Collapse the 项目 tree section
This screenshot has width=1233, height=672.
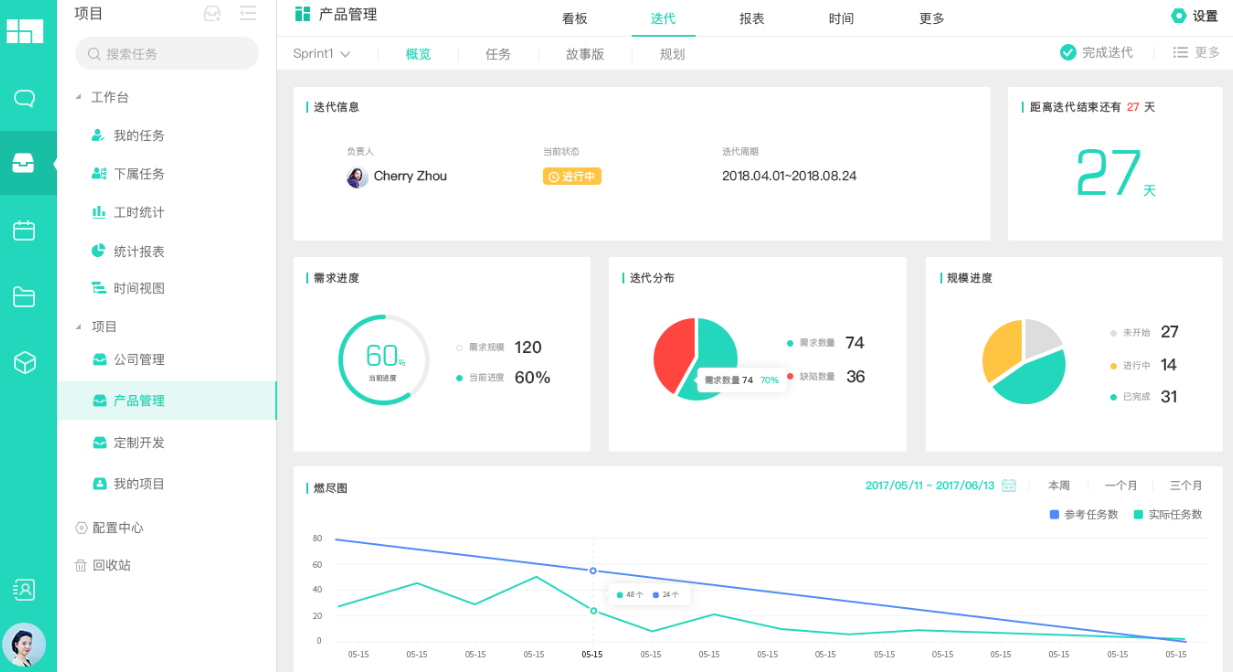(79, 326)
